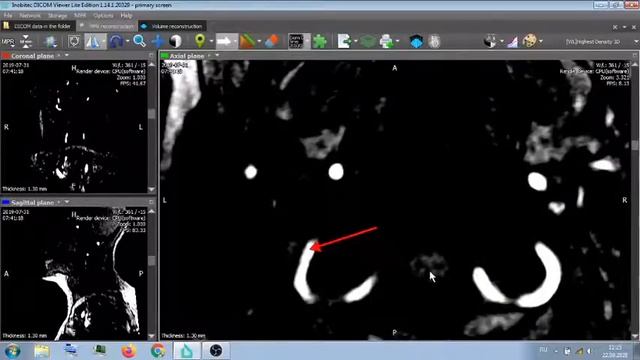Select the ruler measurement tool
Image resolution: width=640 pixels, height=360 pixels.
tap(247, 41)
